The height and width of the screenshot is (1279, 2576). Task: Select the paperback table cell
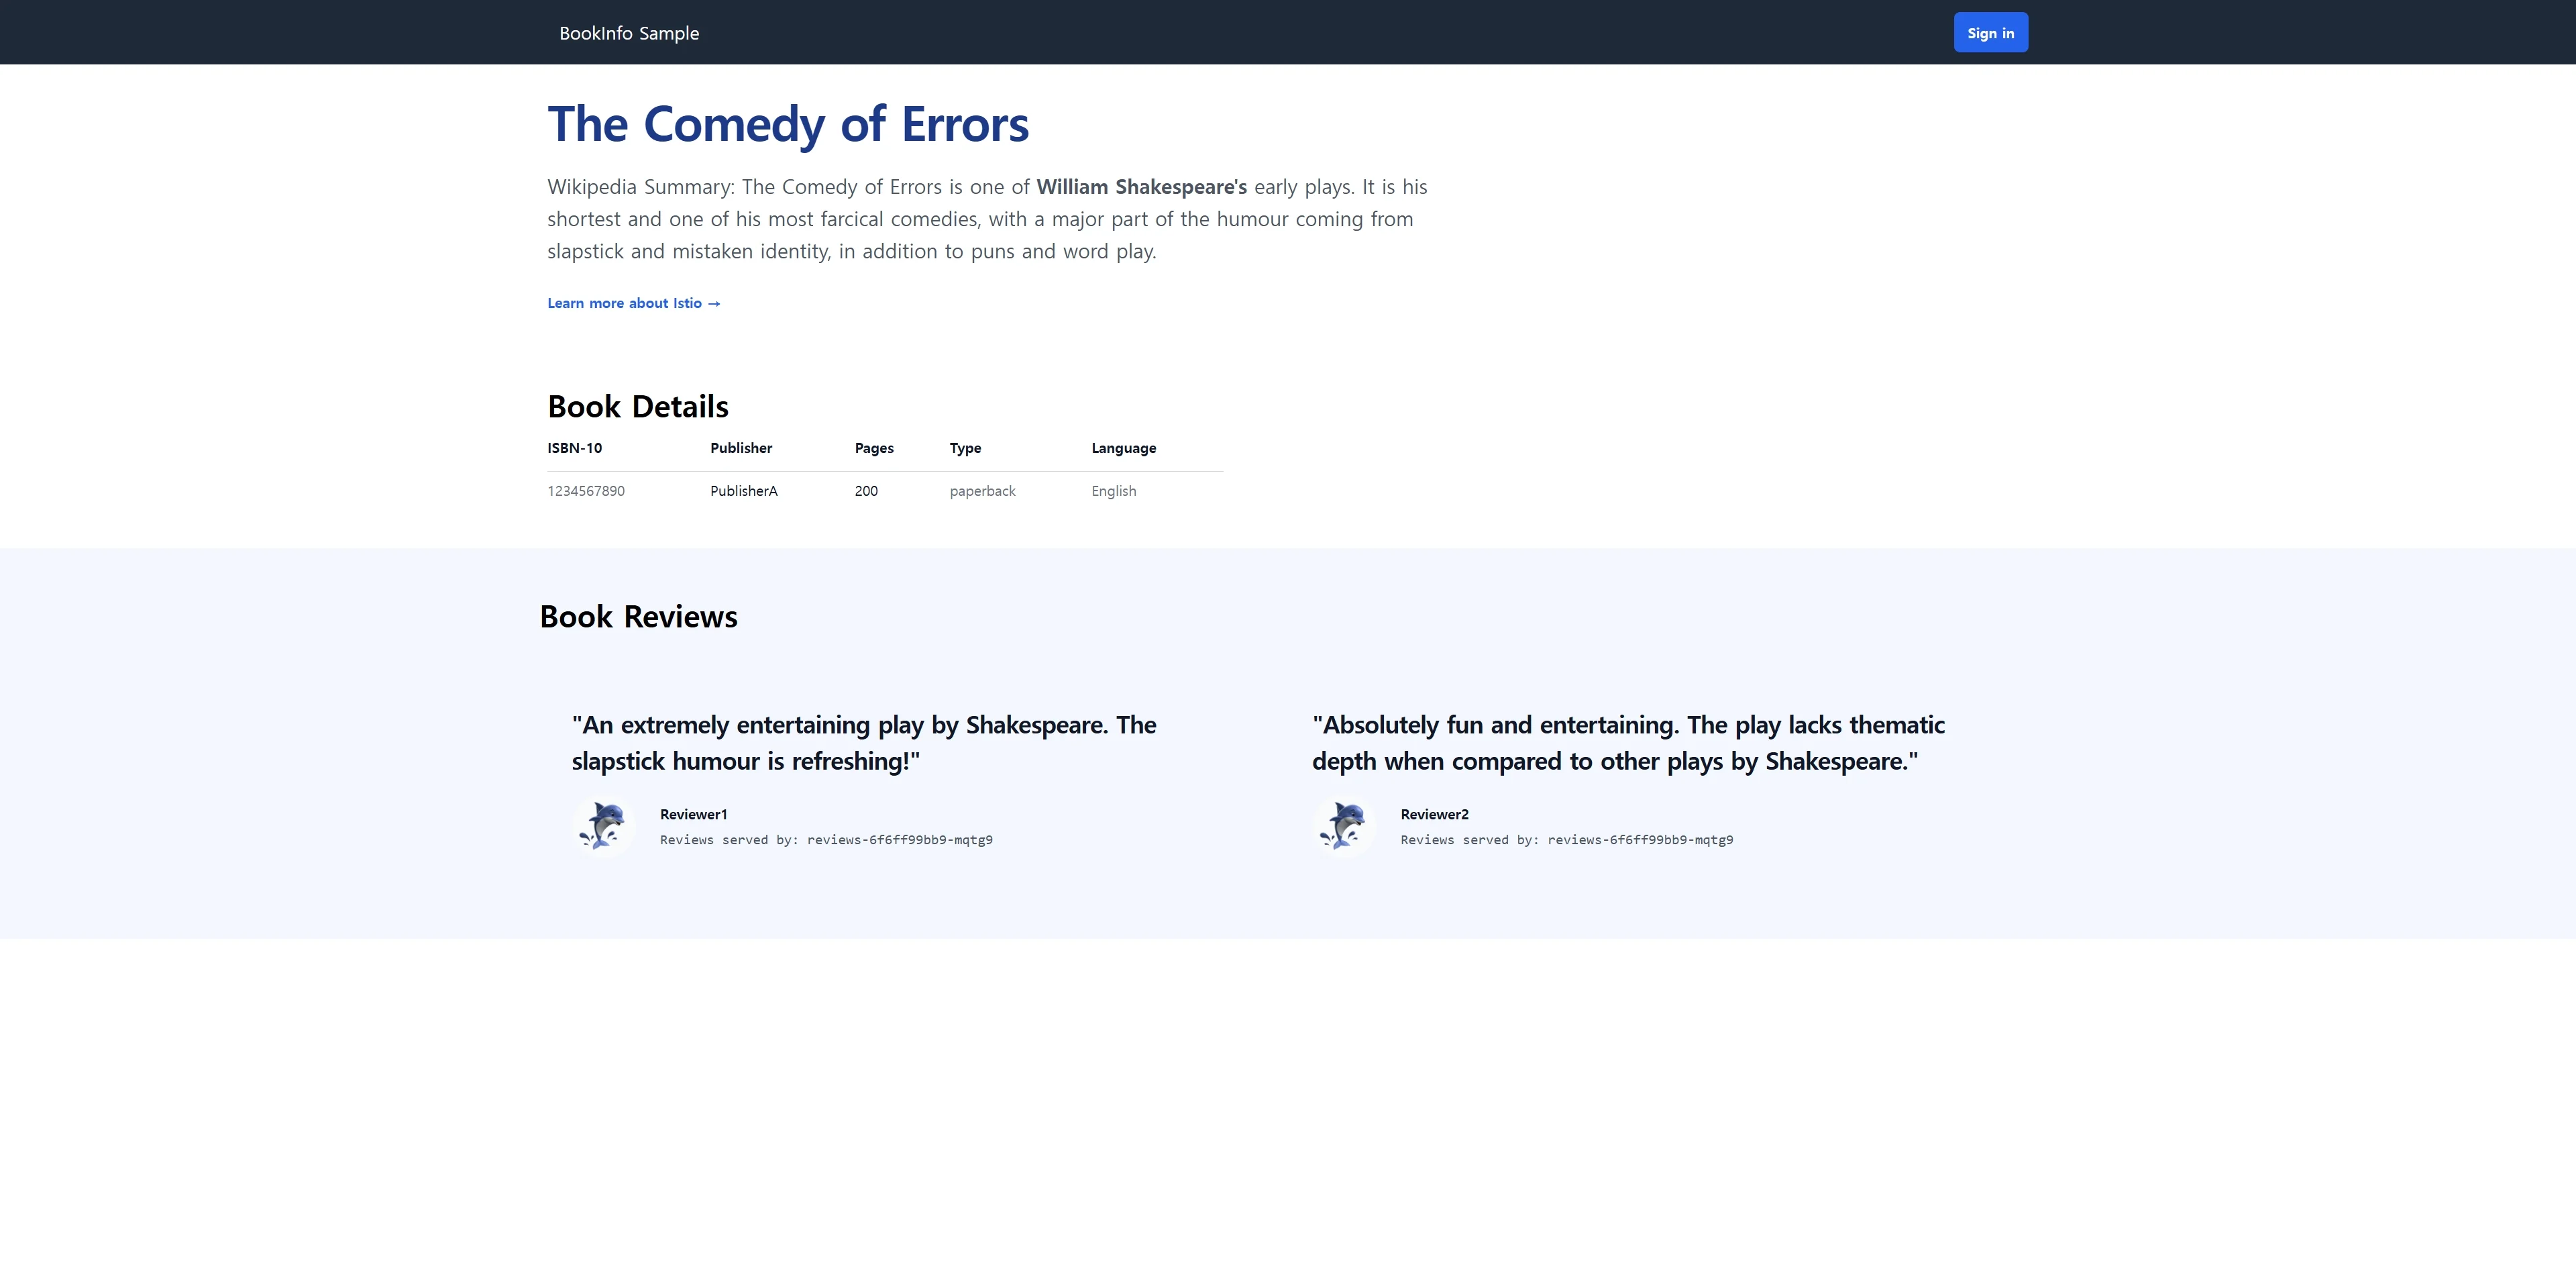click(982, 491)
